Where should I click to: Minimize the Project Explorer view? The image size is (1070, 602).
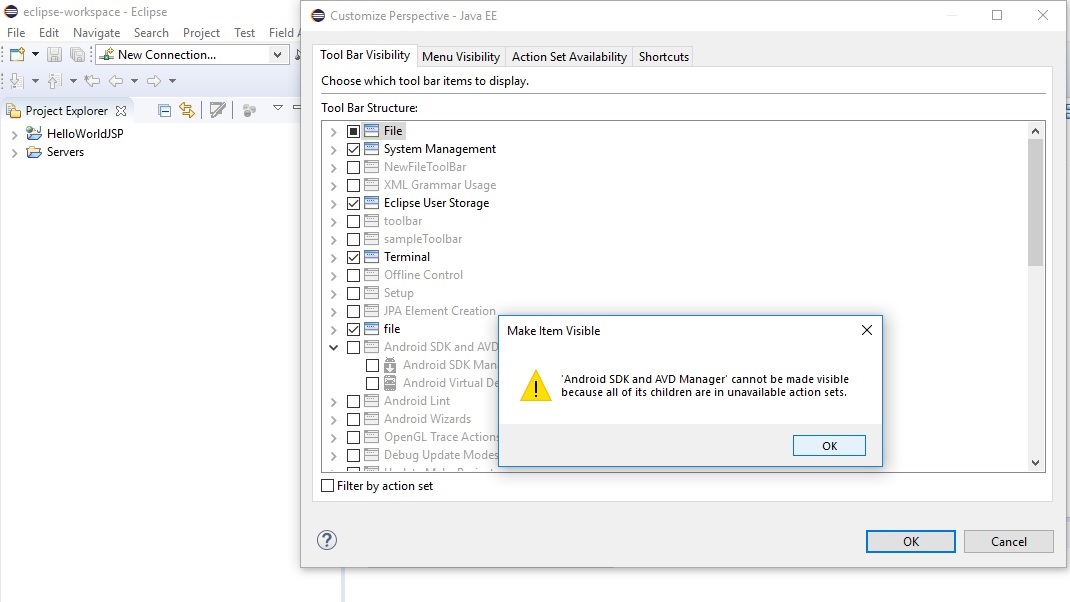tap(296, 108)
